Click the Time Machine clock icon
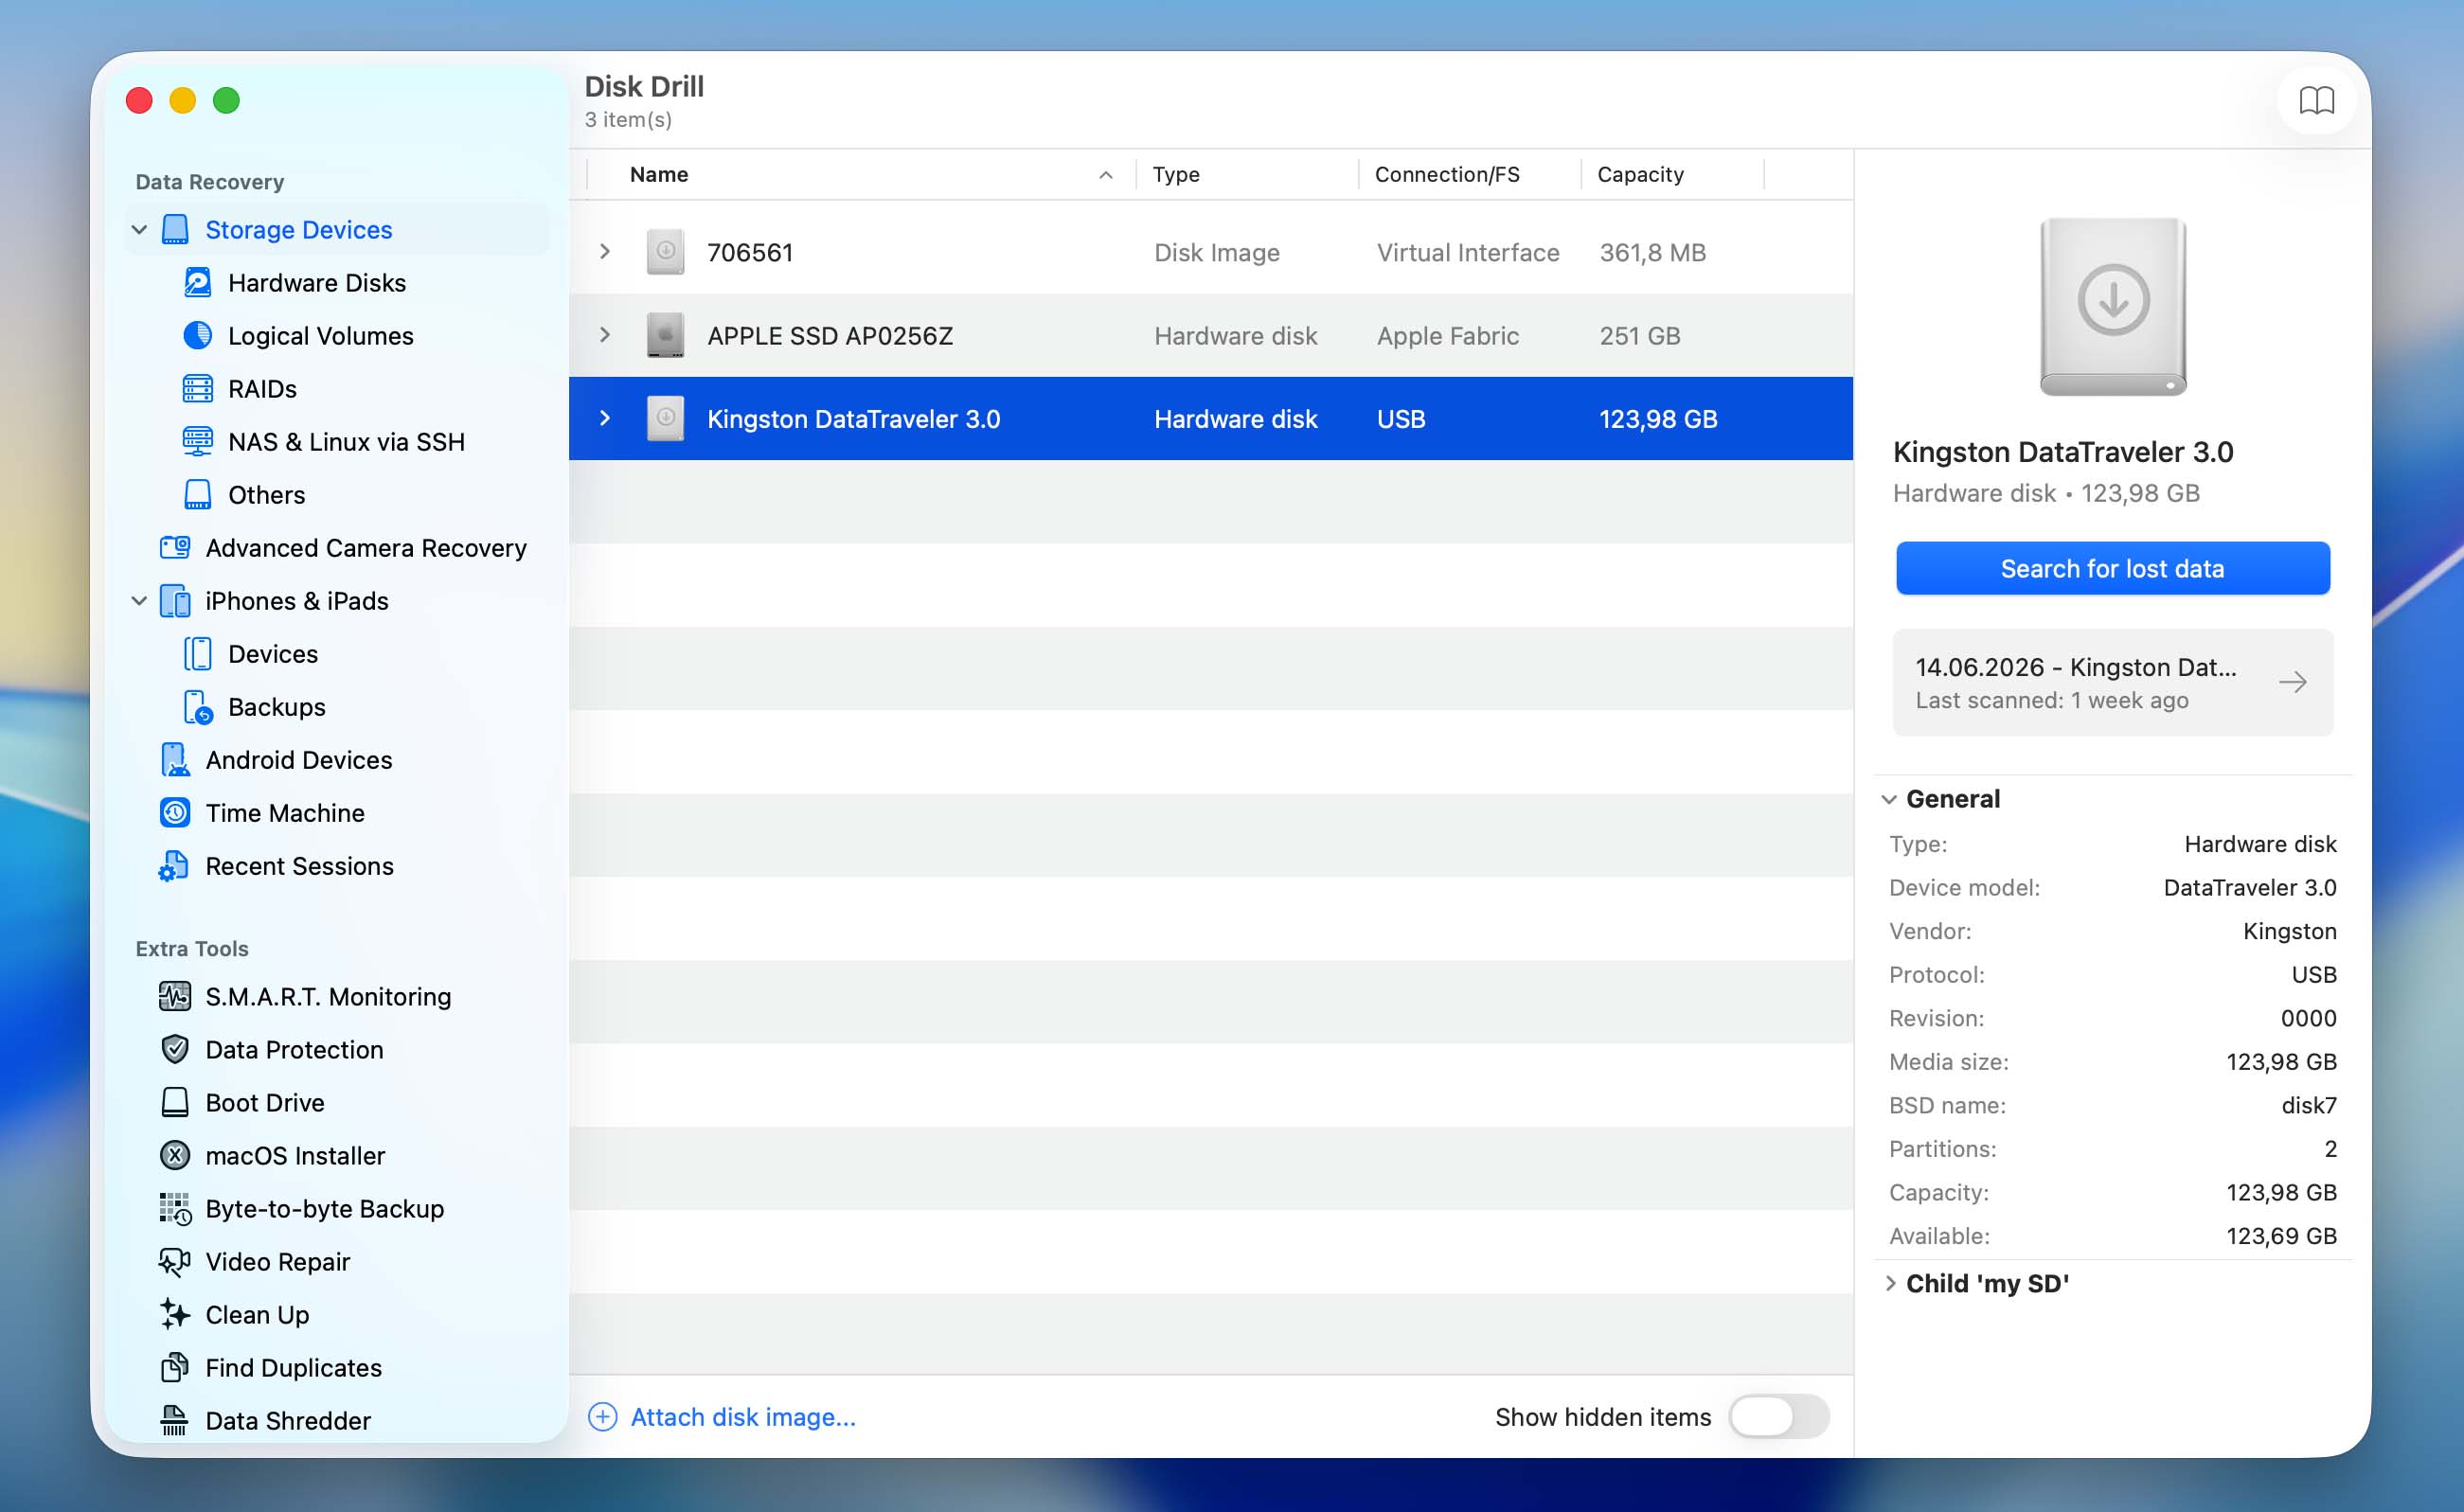The height and width of the screenshot is (1512, 2464). tap(175, 813)
